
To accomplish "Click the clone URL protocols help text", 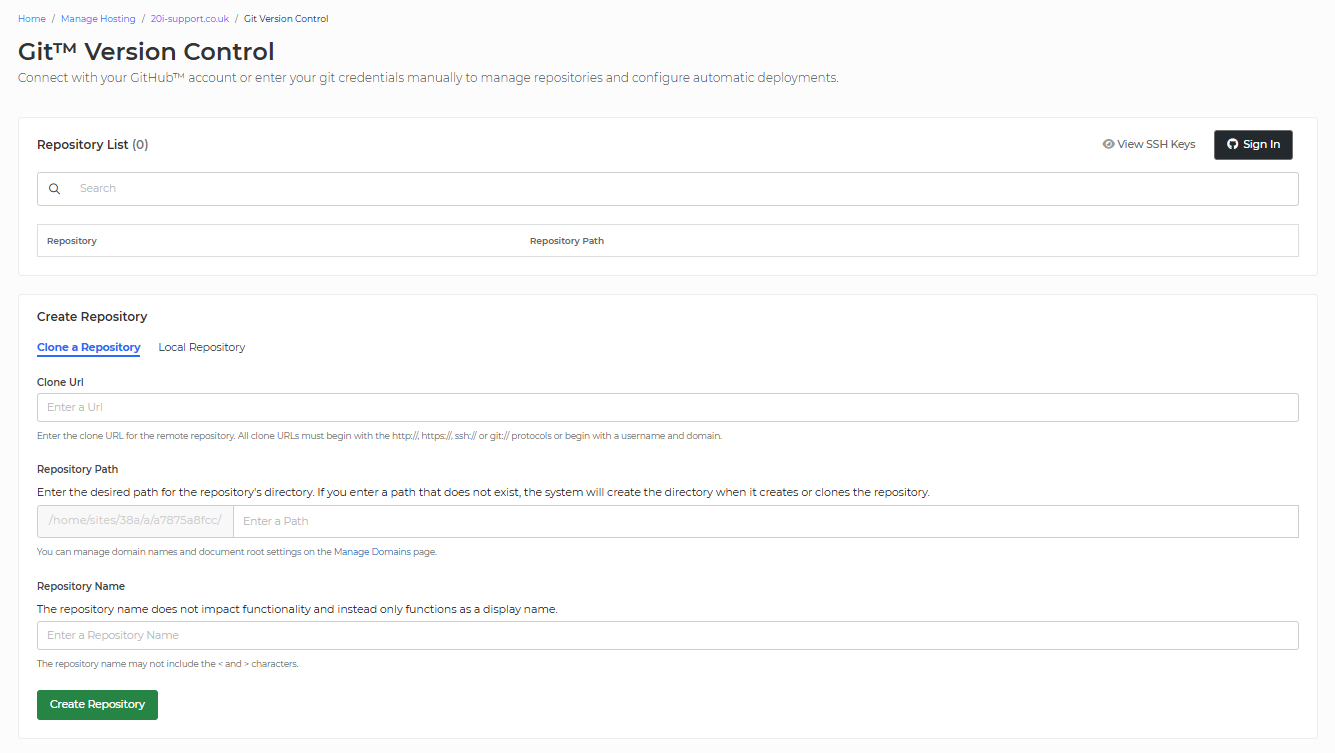I will 379,436.
